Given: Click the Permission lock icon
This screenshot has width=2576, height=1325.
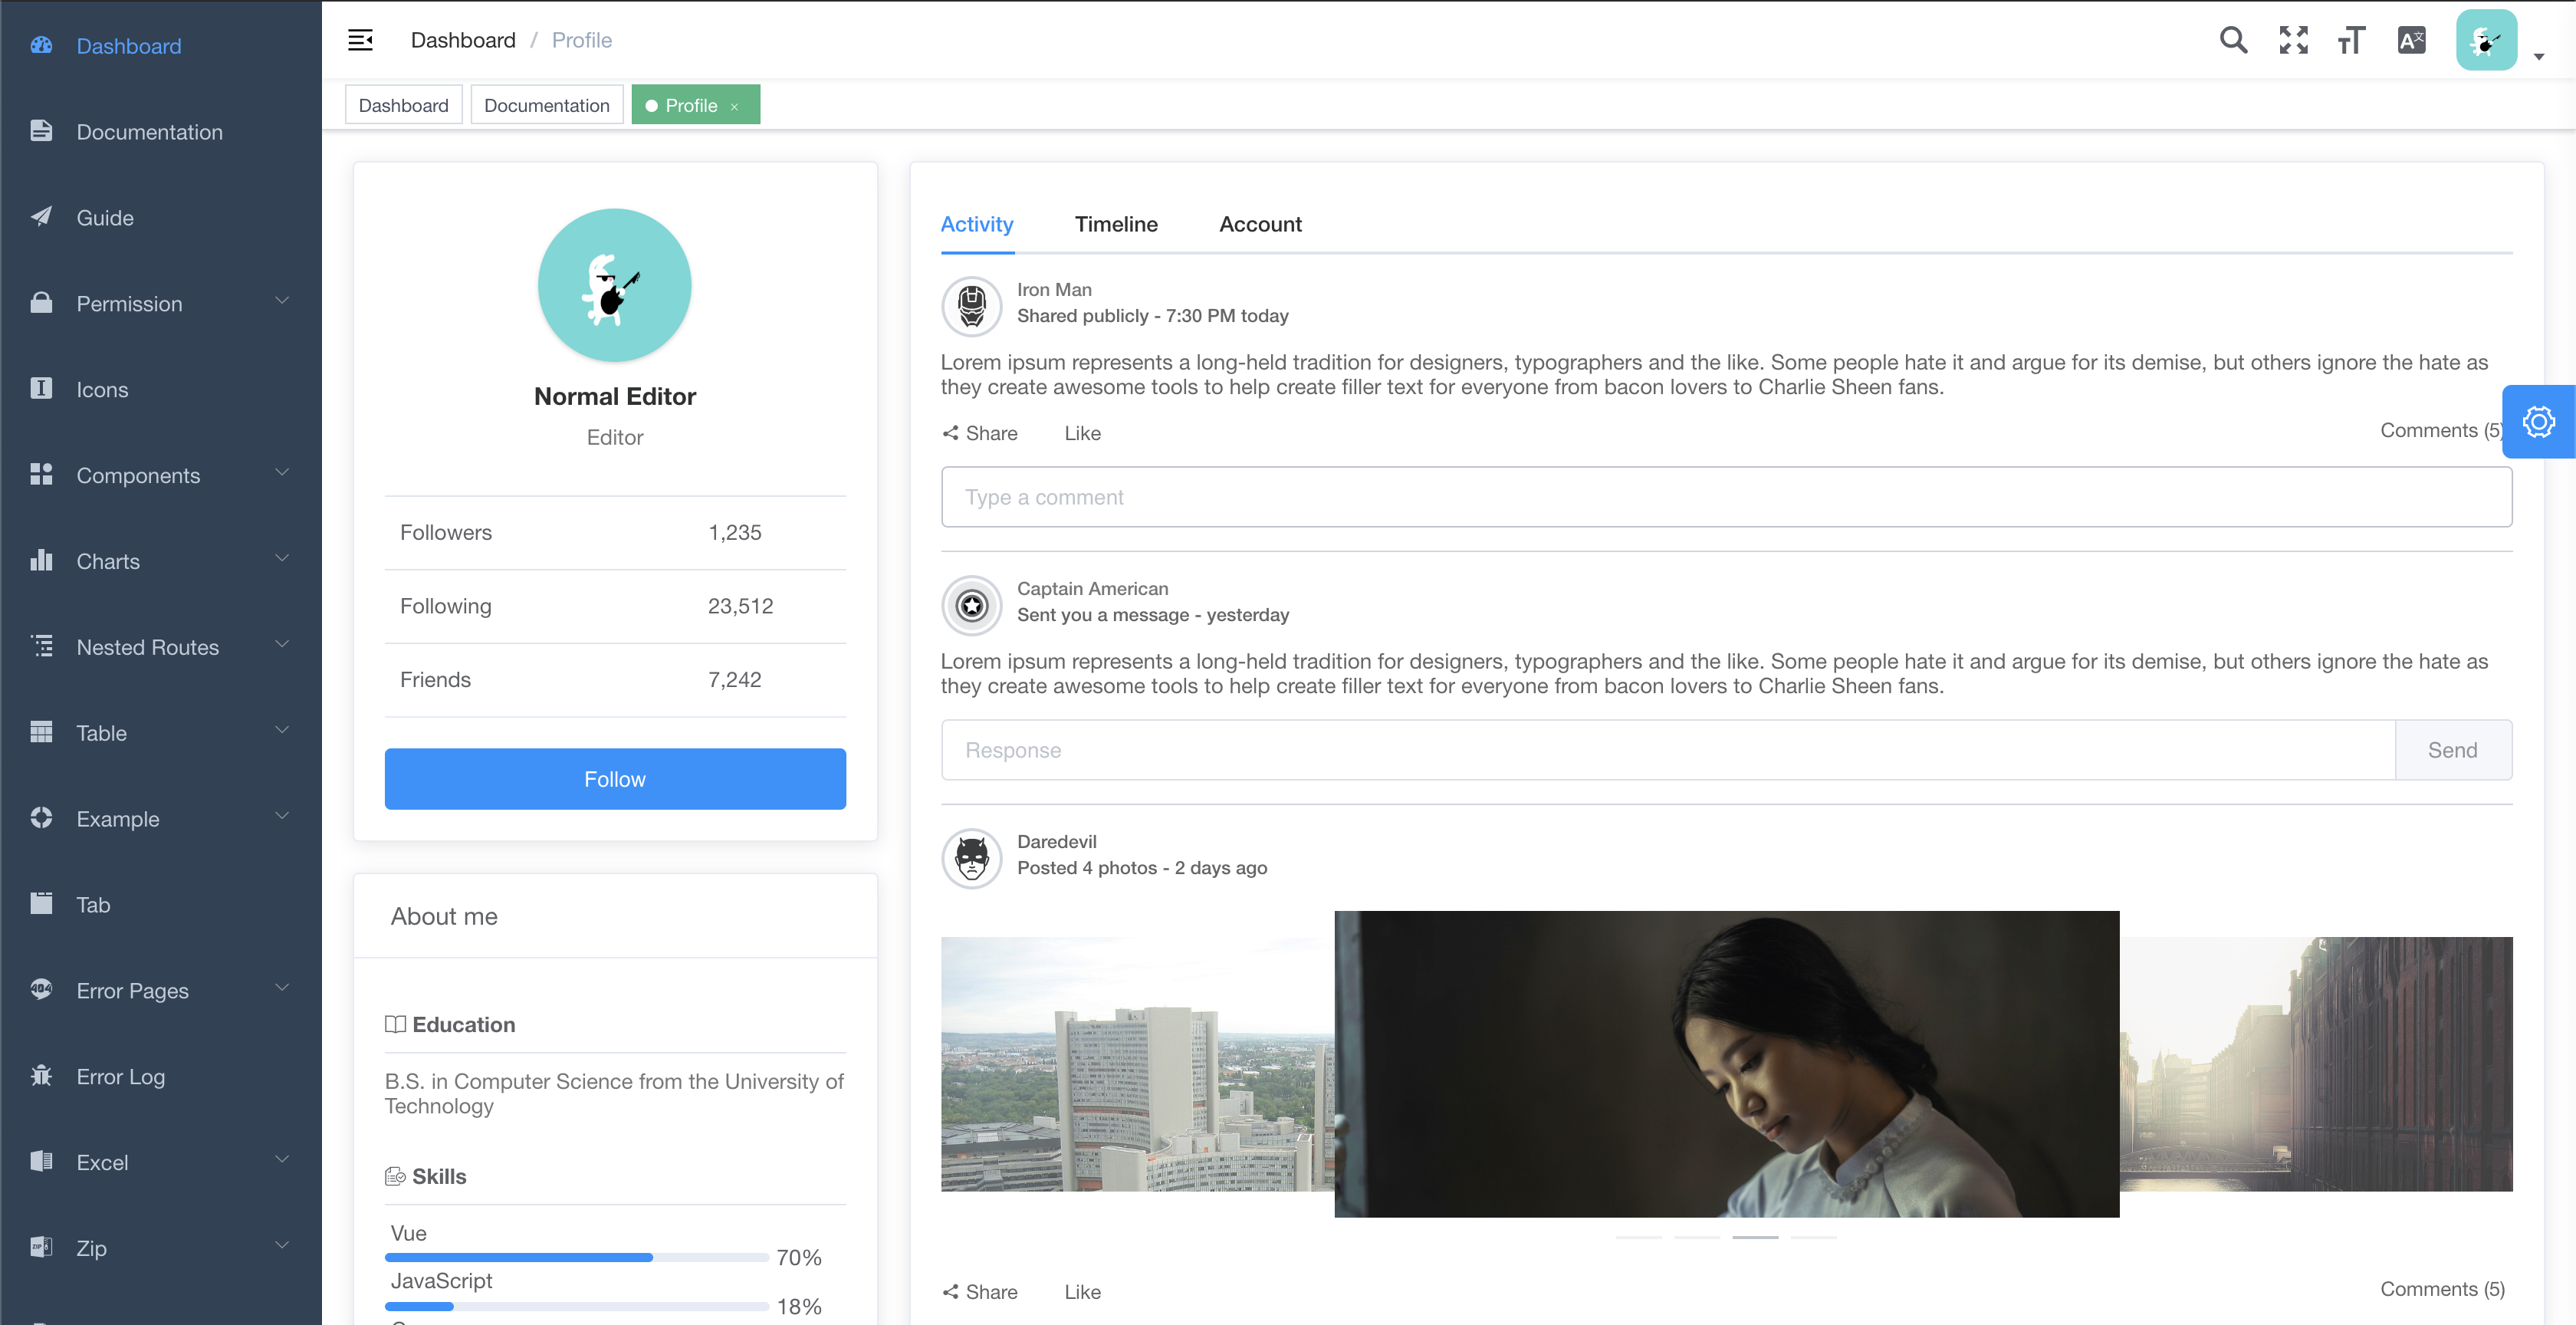Looking at the screenshot, I should tap(41, 303).
